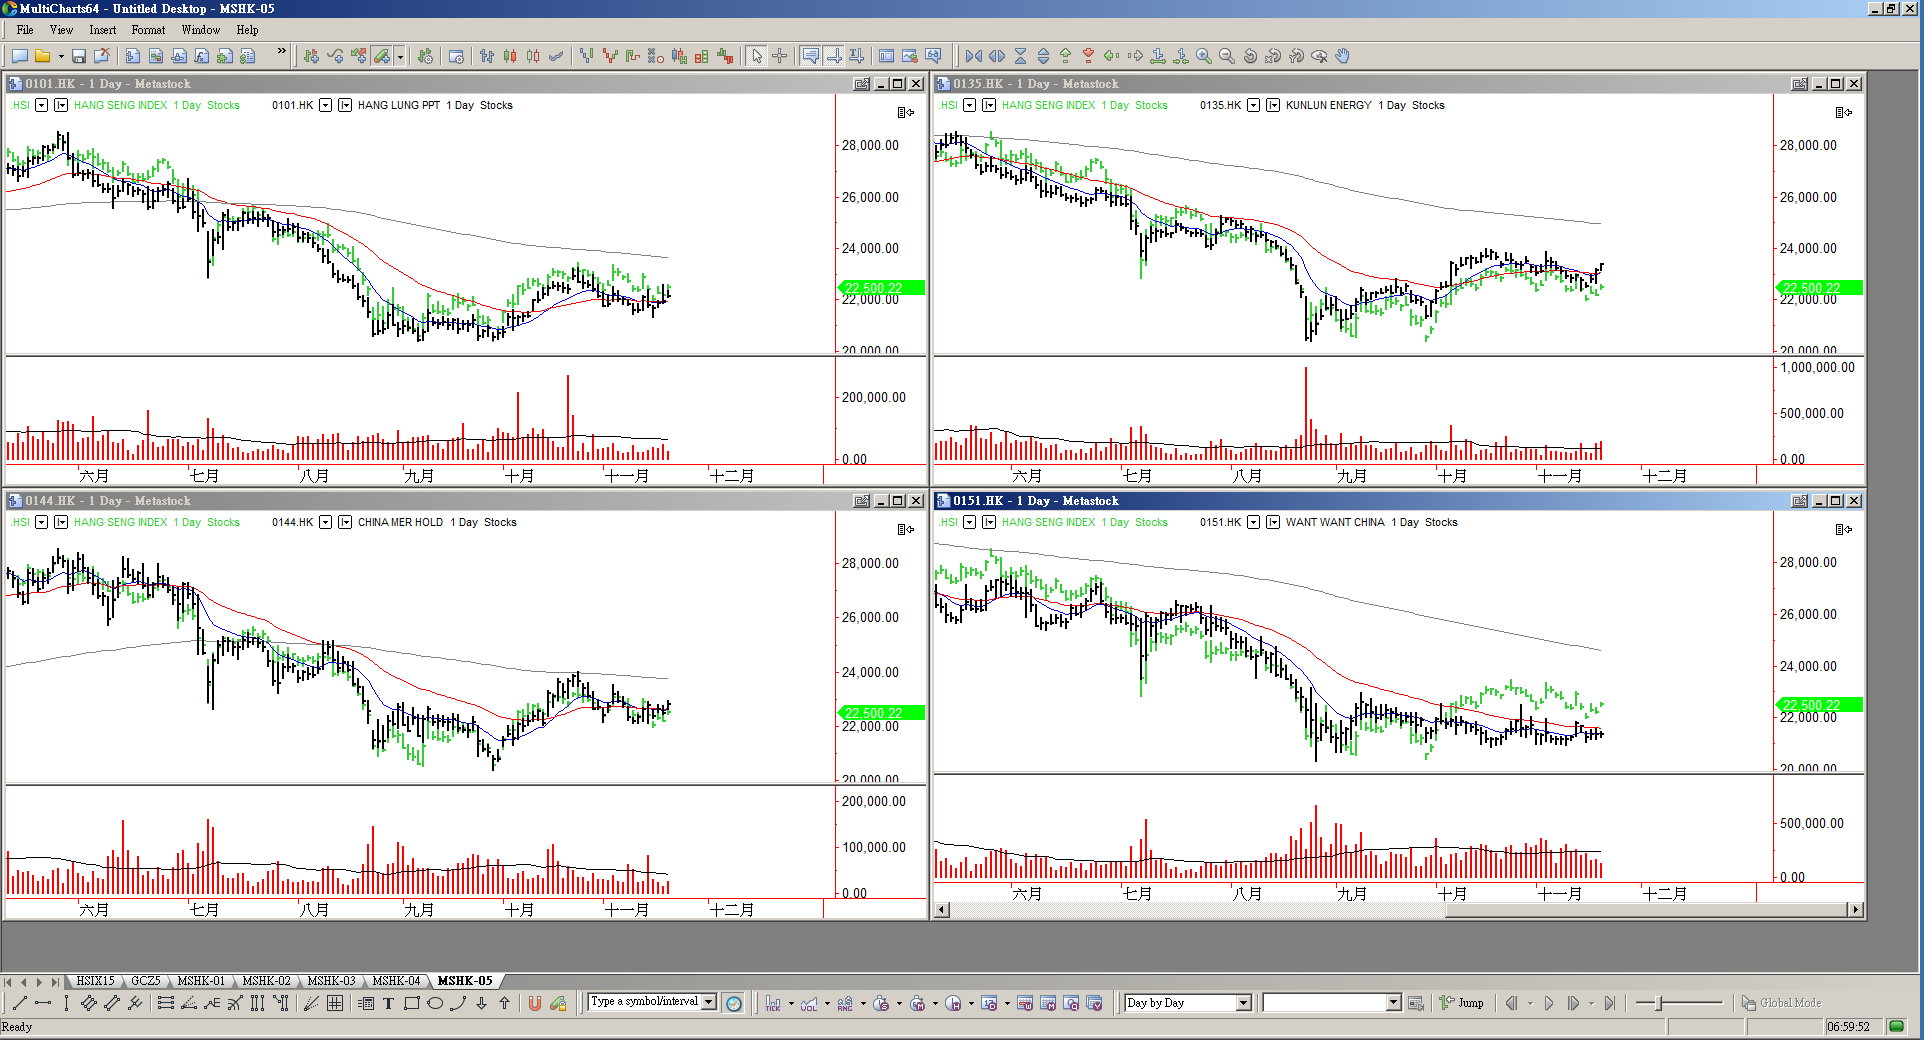
Task: Click the Type a symbol/interval field
Action: pyautogui.click(x=645, y=1002)
